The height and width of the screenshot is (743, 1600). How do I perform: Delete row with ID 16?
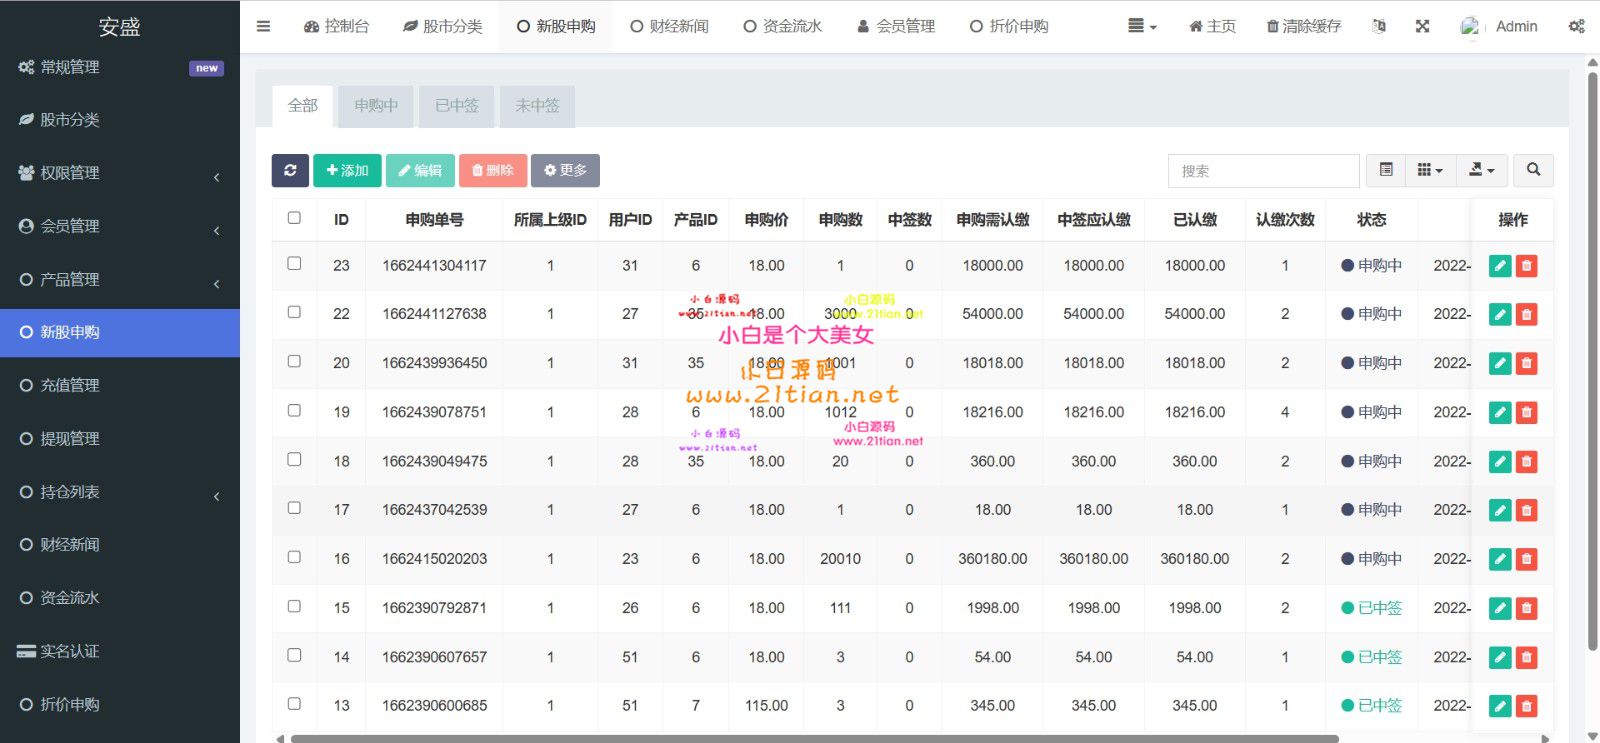click(x=1526, y=559)
